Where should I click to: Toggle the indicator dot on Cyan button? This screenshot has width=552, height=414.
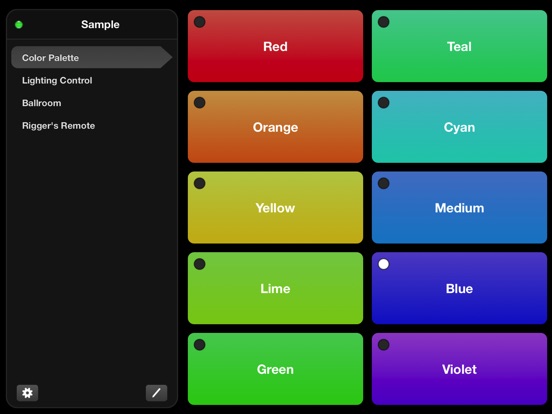point(383,103)
